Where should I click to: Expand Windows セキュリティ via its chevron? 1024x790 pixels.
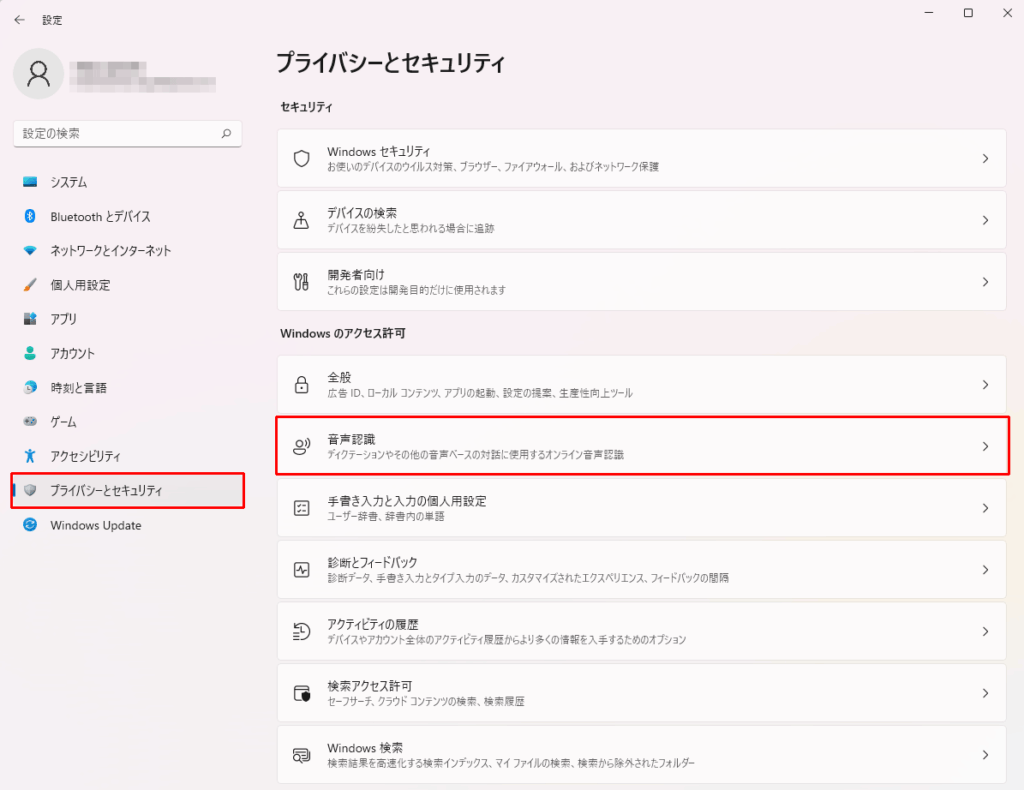[x=985, y=159]
